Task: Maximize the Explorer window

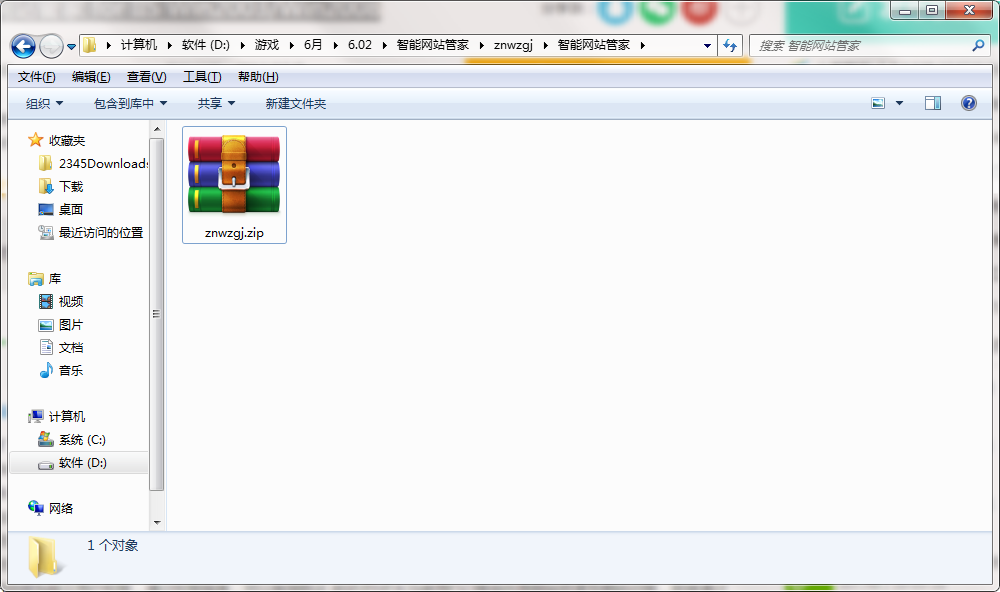Action: click(x=932, y=10)
